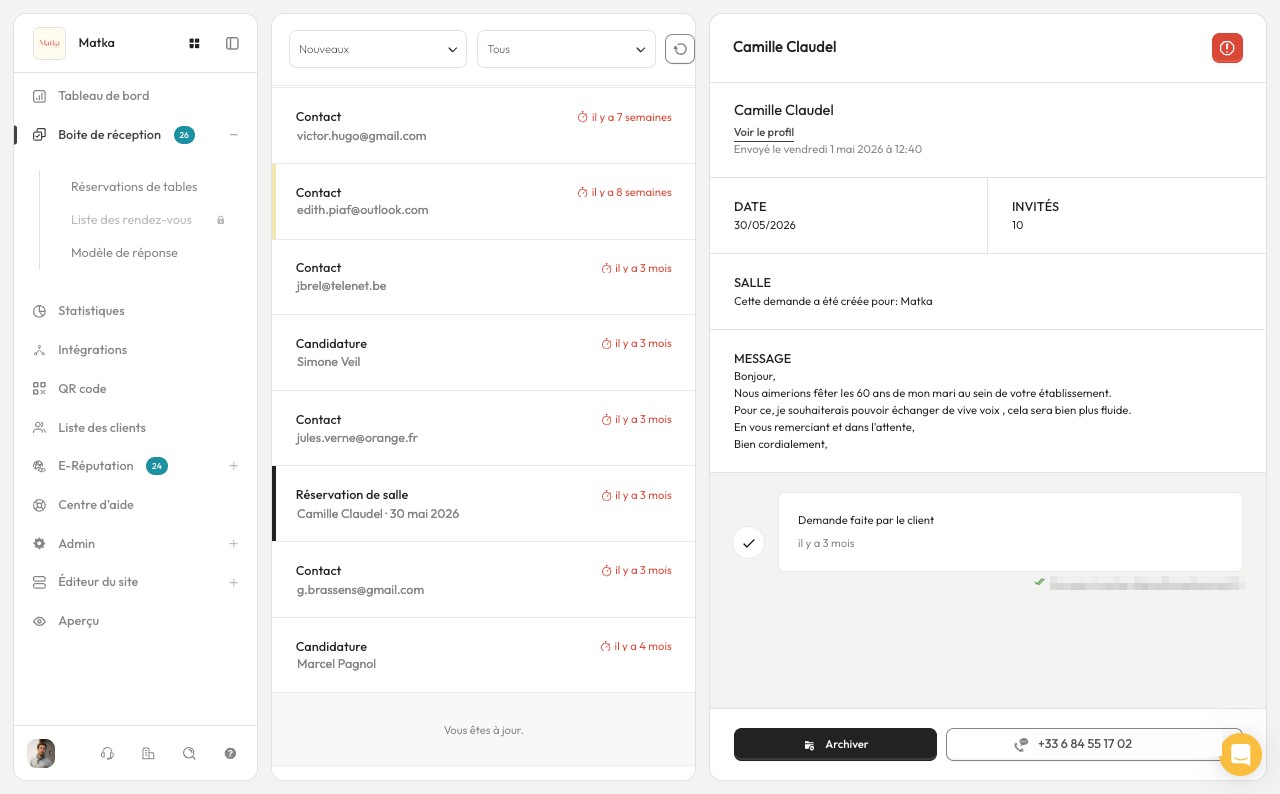Viewport: 1280px width, 794px height.
Task: Click the Matka logo thumbnail
Action: (49, 43)
